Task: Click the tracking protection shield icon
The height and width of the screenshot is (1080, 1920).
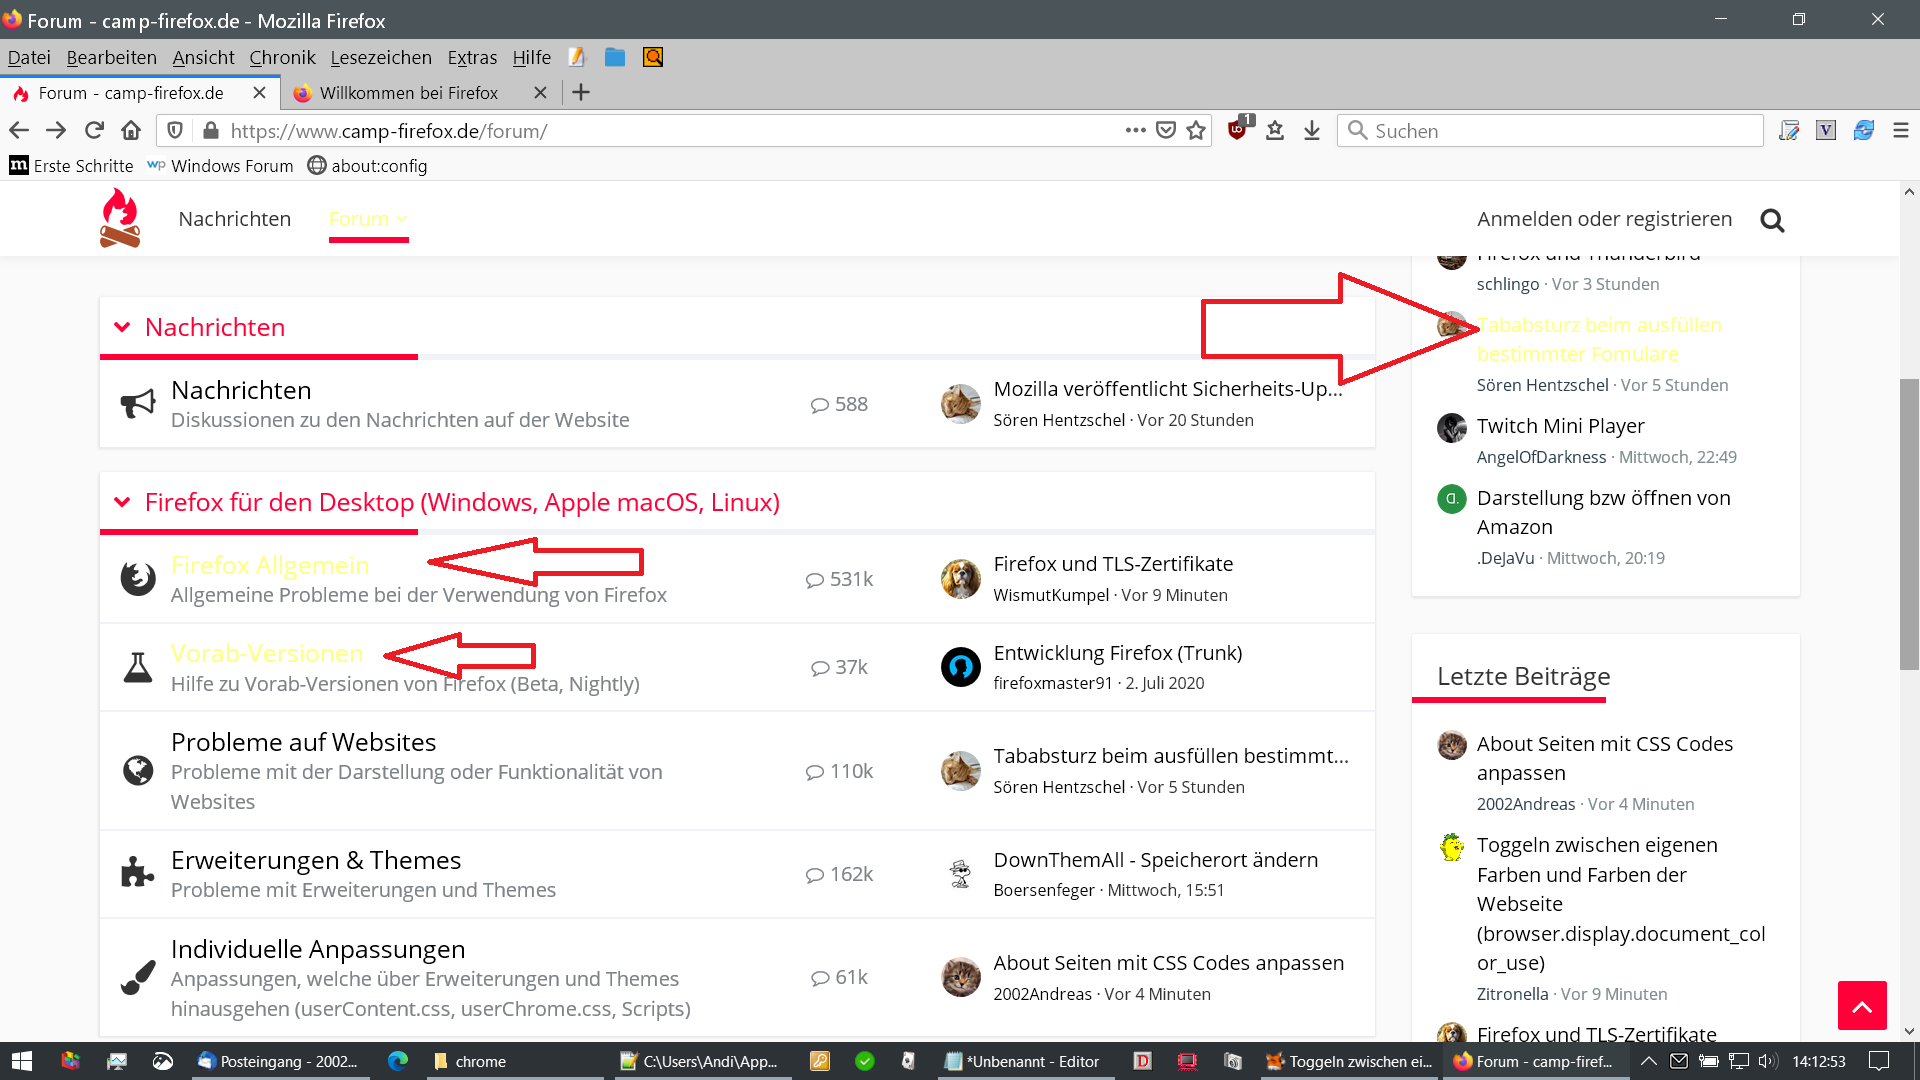Action: [175, 131]
